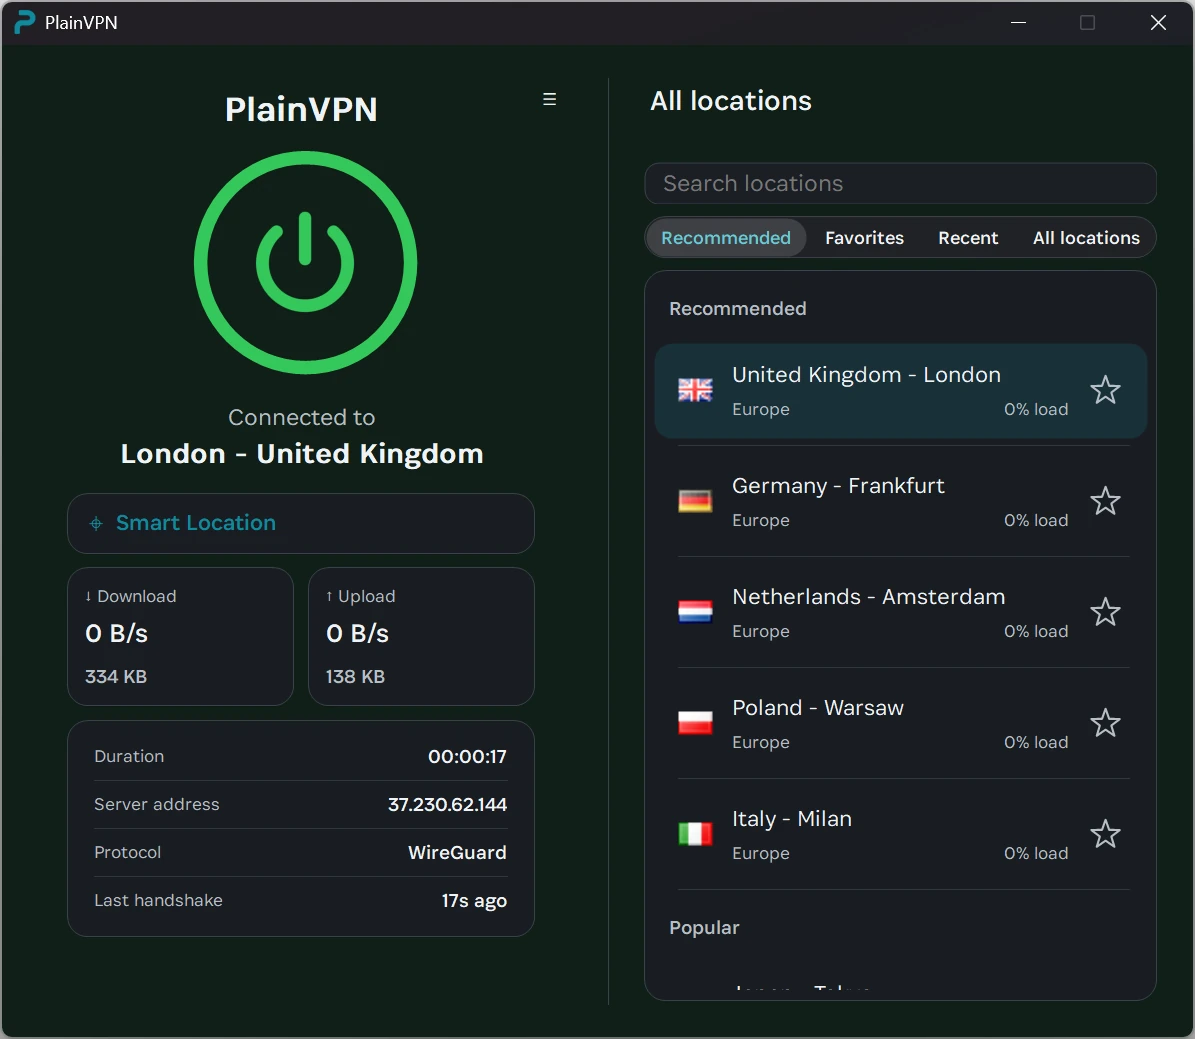The image size is (1195, 1039).
Task: Click the All locations panel title
Action: pyautogui.click(x=731, y=101)
